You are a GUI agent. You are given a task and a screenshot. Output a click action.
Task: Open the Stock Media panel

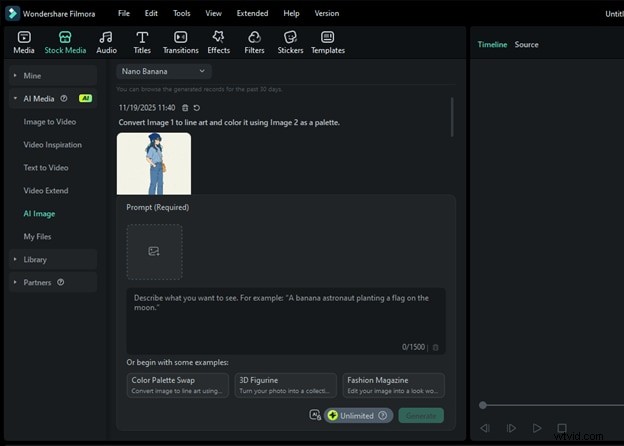point(65,43)
